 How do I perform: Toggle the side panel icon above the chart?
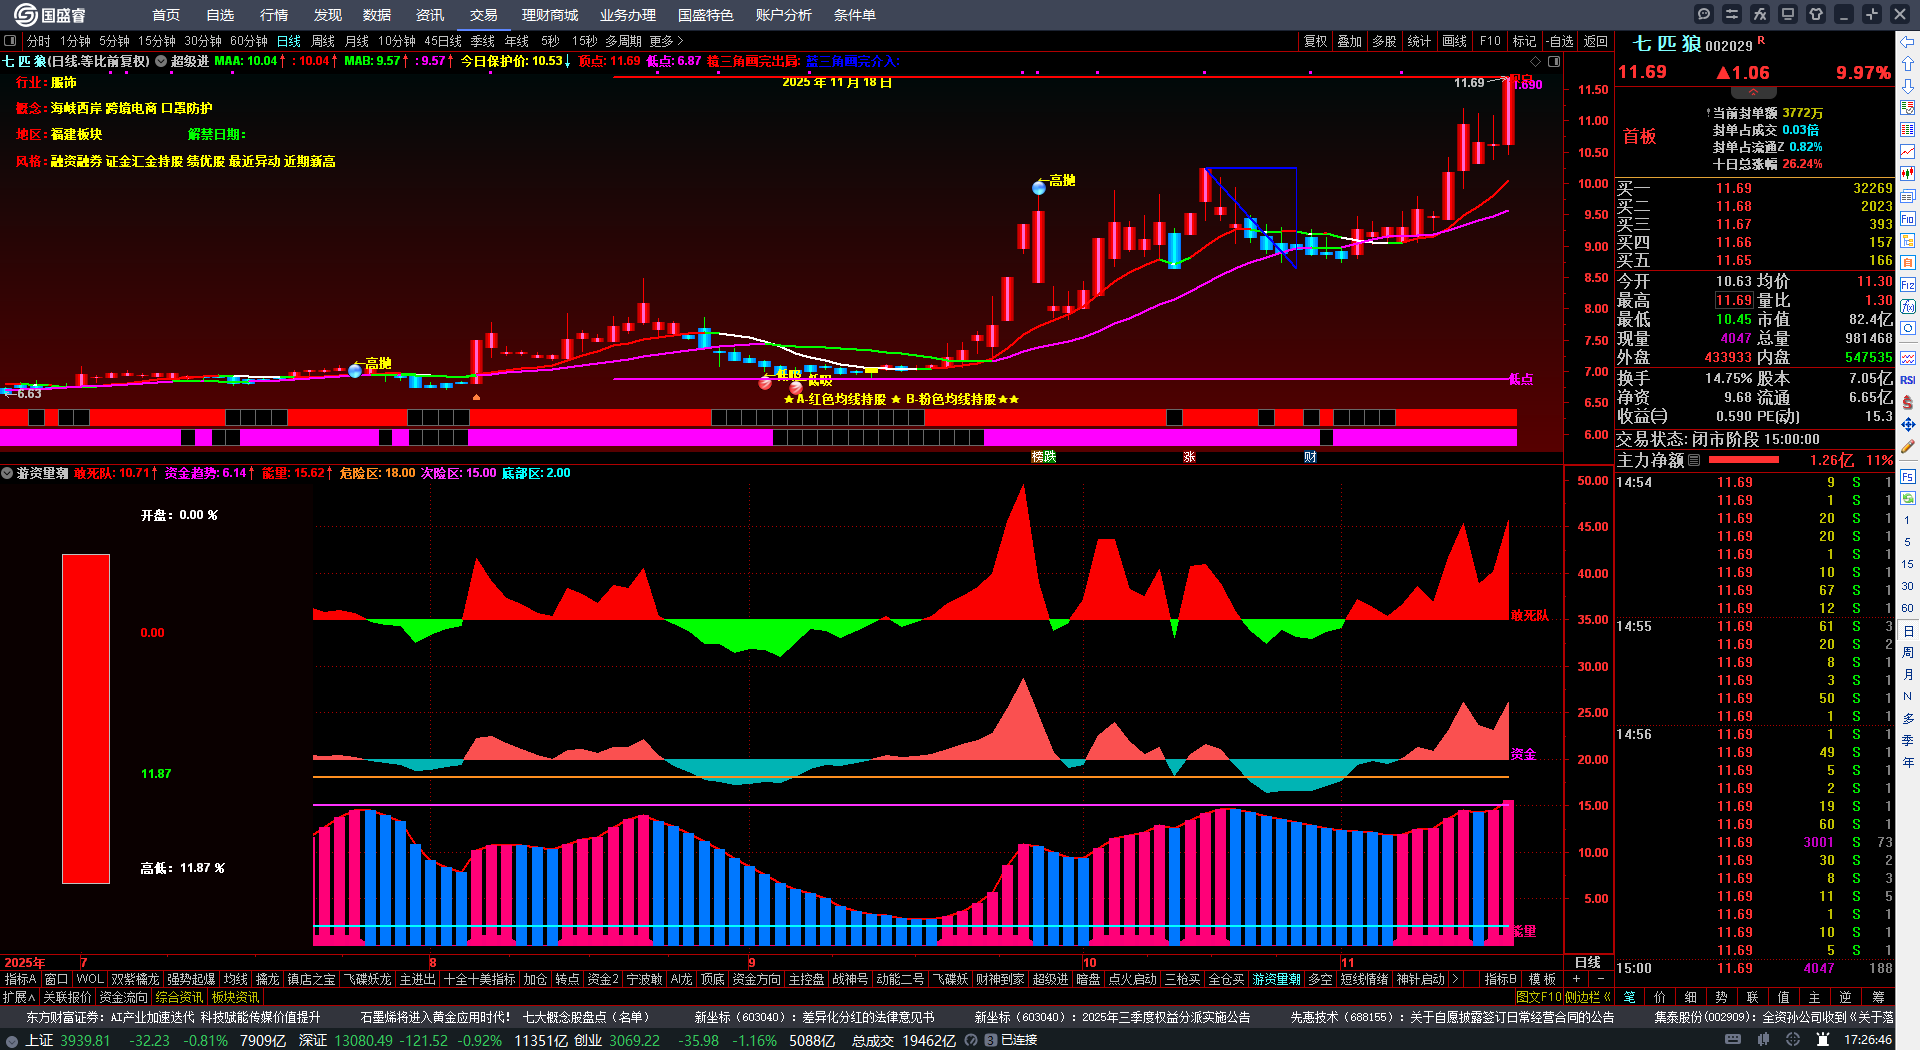pyautogui.click(x=1554, y=62)
